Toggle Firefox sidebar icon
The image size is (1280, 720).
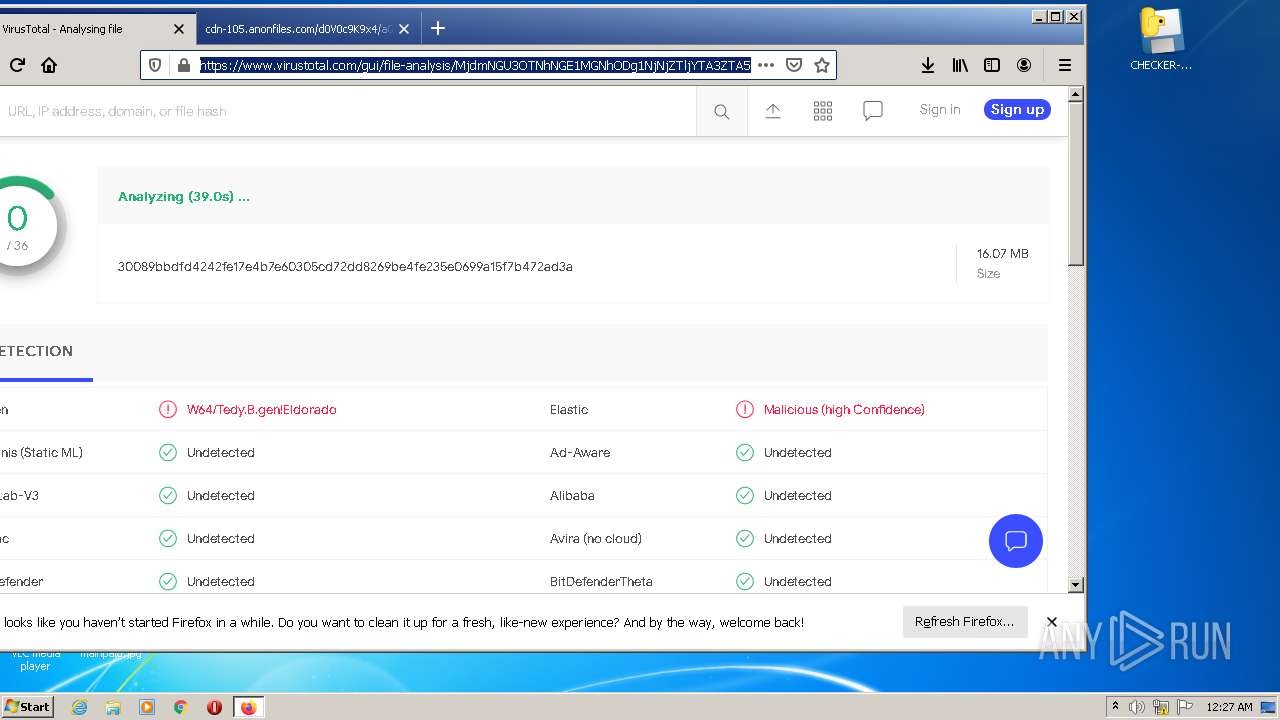992,65
